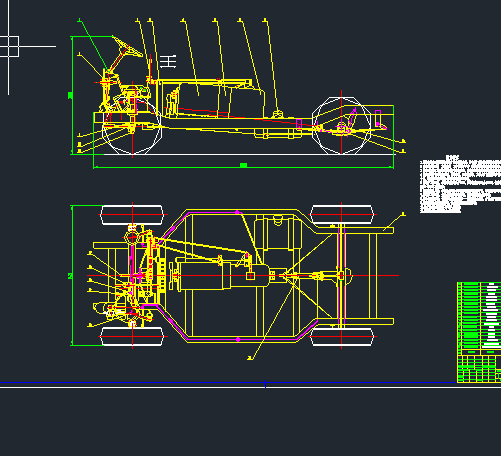Select the lower rear tire in plan view

(x=342, y=336)
